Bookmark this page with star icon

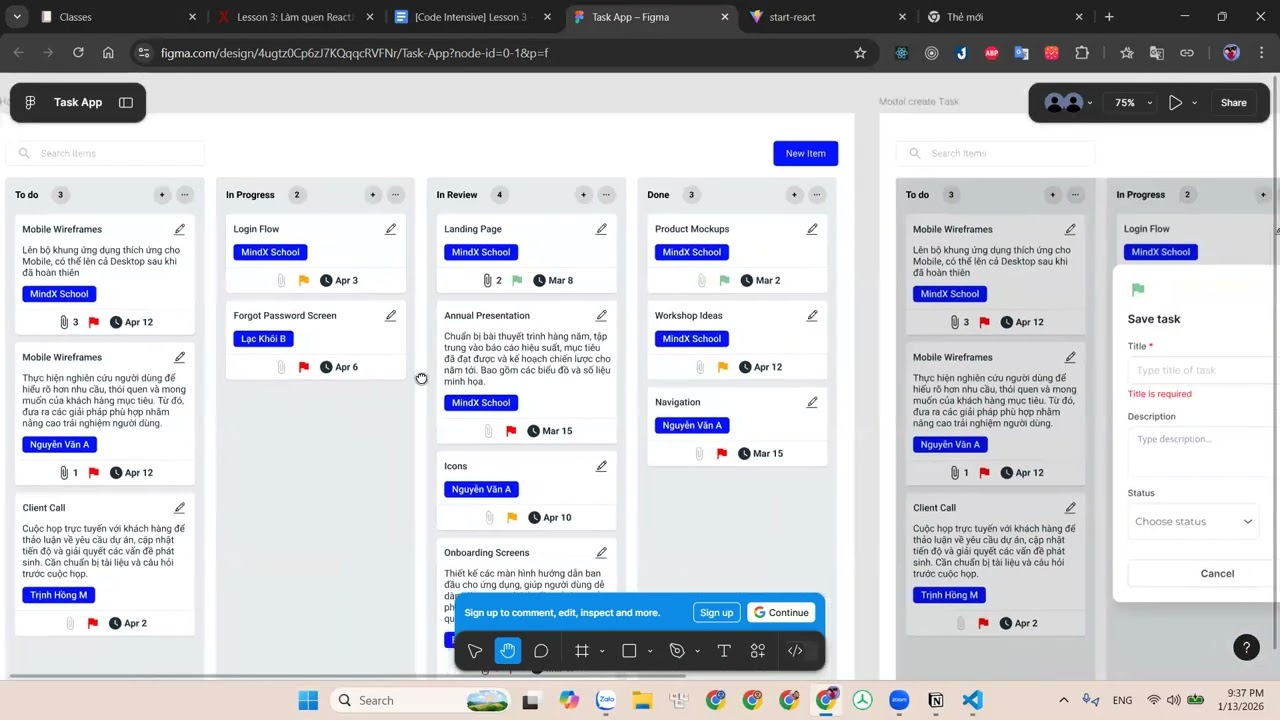point(860,53)
